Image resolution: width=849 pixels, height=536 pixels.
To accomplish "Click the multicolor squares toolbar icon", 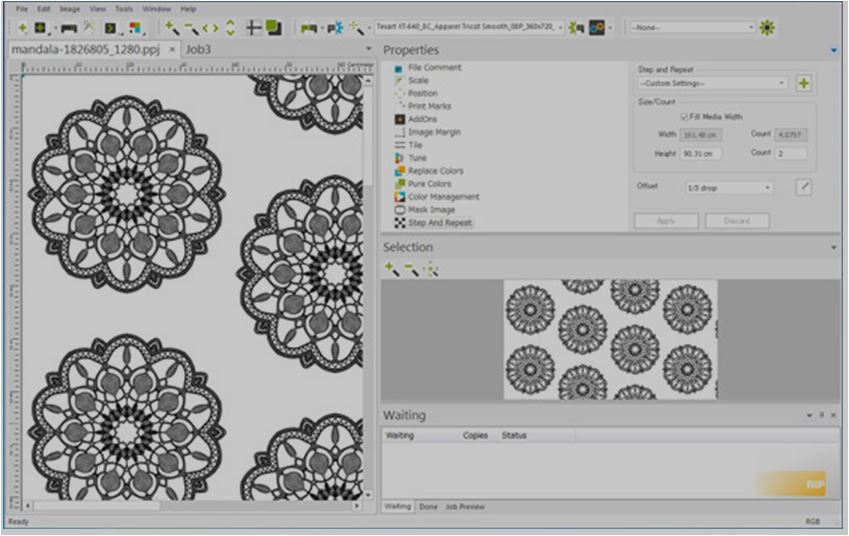I will point(135,28).
